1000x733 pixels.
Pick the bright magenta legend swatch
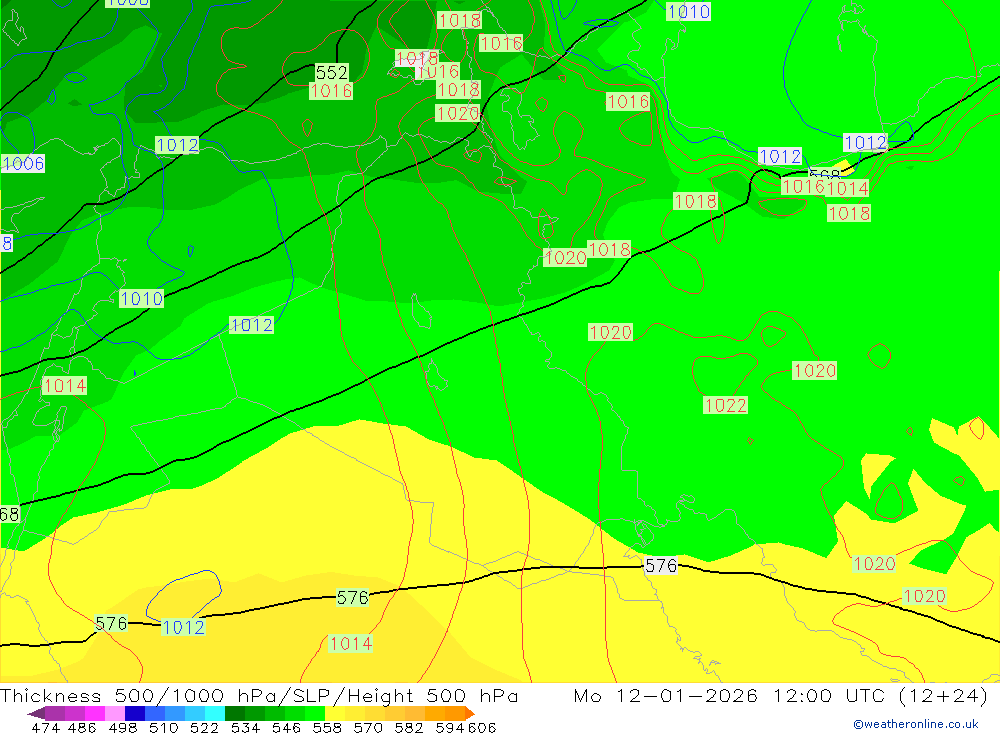coord(94,713)
